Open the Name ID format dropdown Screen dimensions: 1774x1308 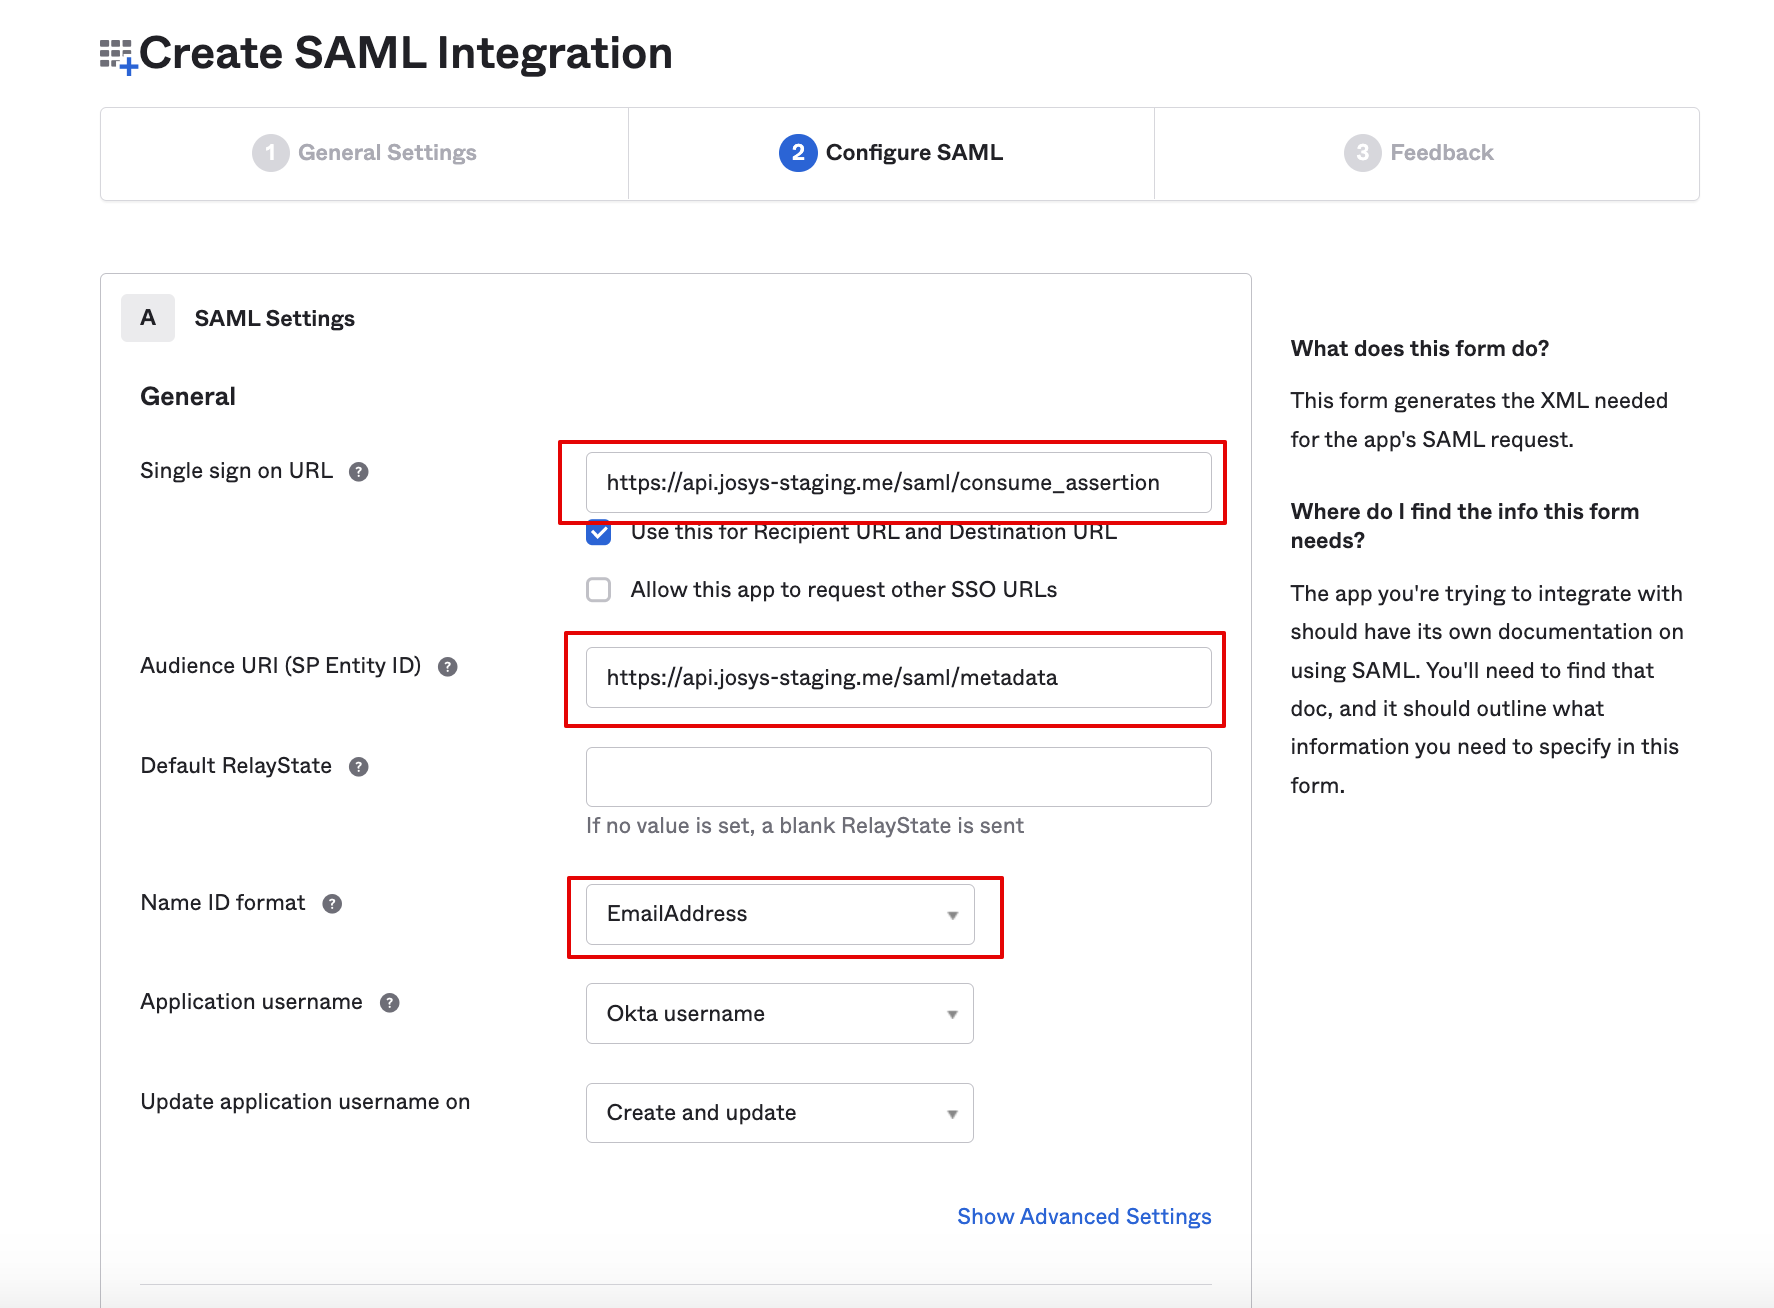(779, 914)
